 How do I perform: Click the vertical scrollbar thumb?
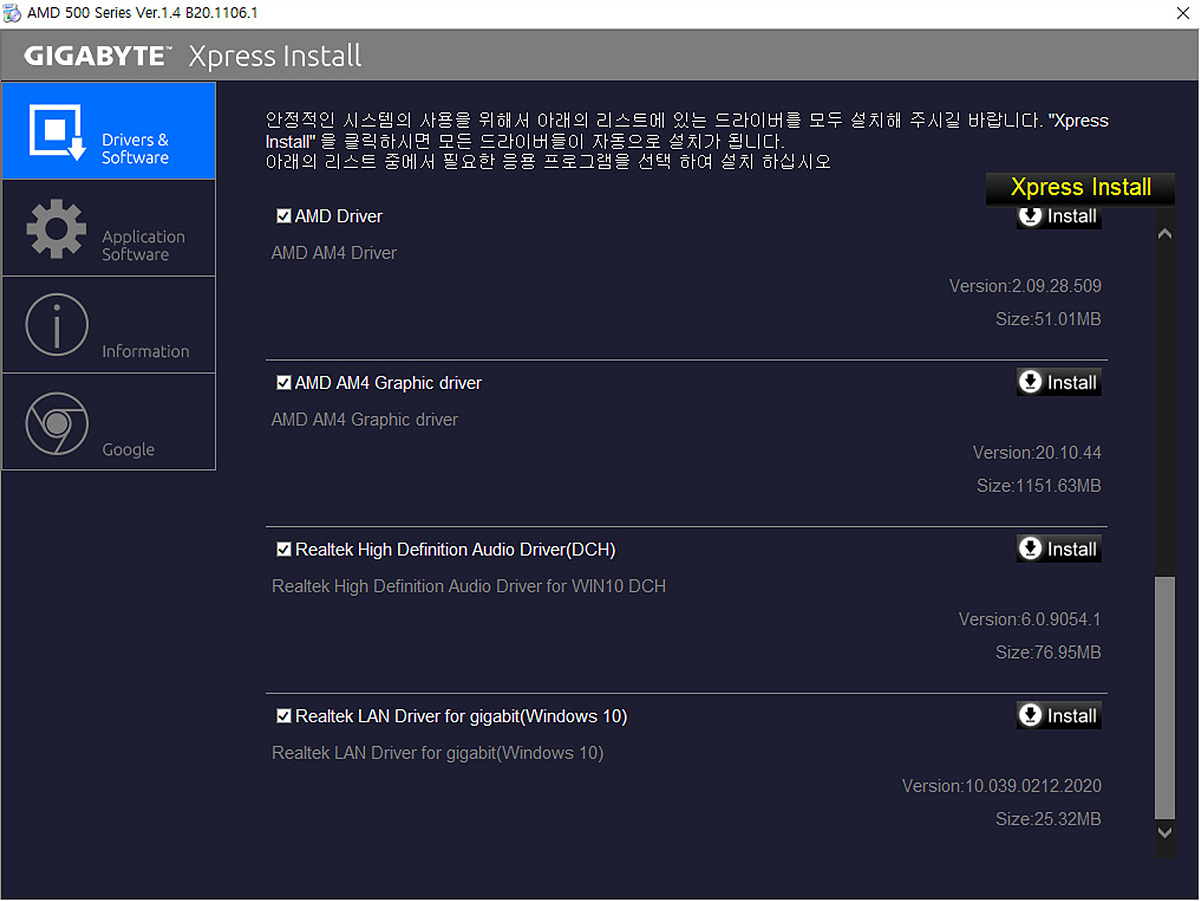[x=1164, y=698]
